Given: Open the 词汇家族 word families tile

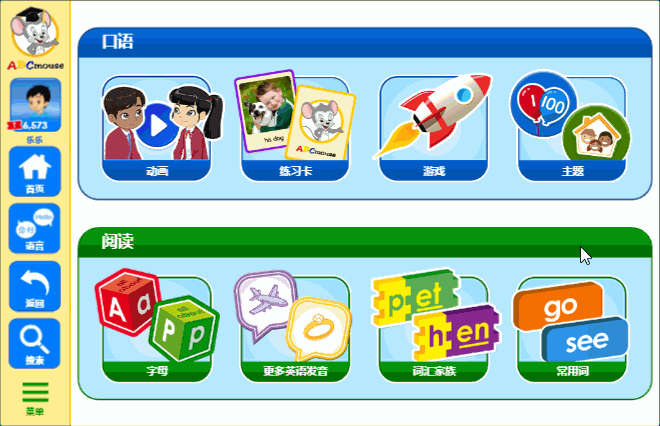Looking at the screenshot, I should point(434,326).
